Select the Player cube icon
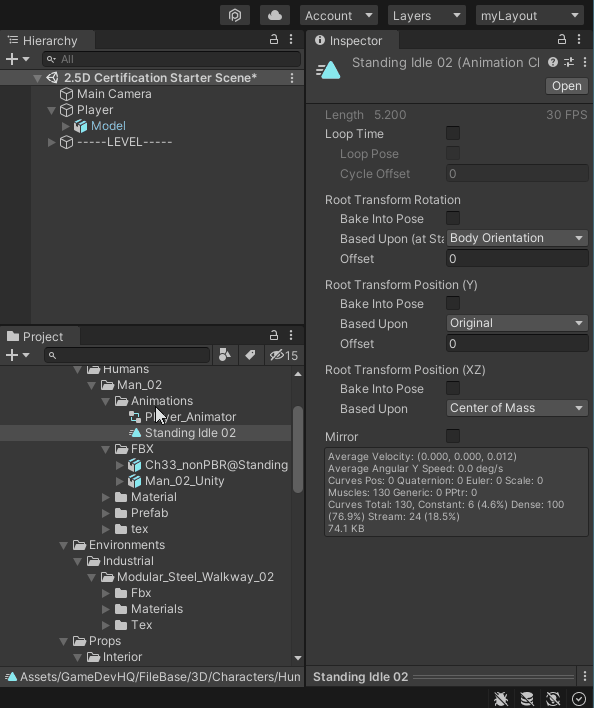This screenshot has width=594, height=708. tap(66, 110)
